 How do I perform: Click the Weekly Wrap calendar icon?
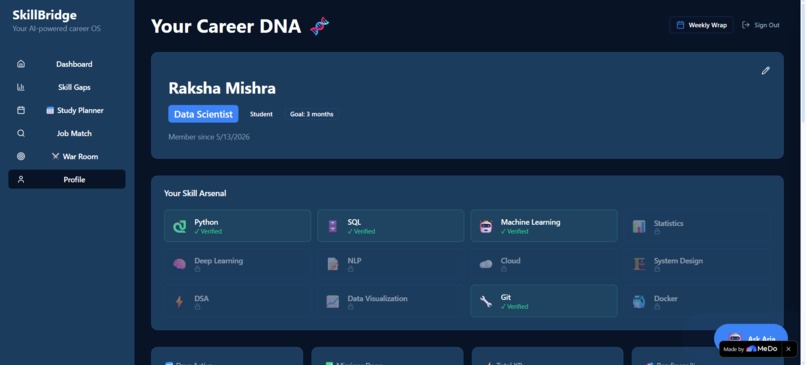680,25
